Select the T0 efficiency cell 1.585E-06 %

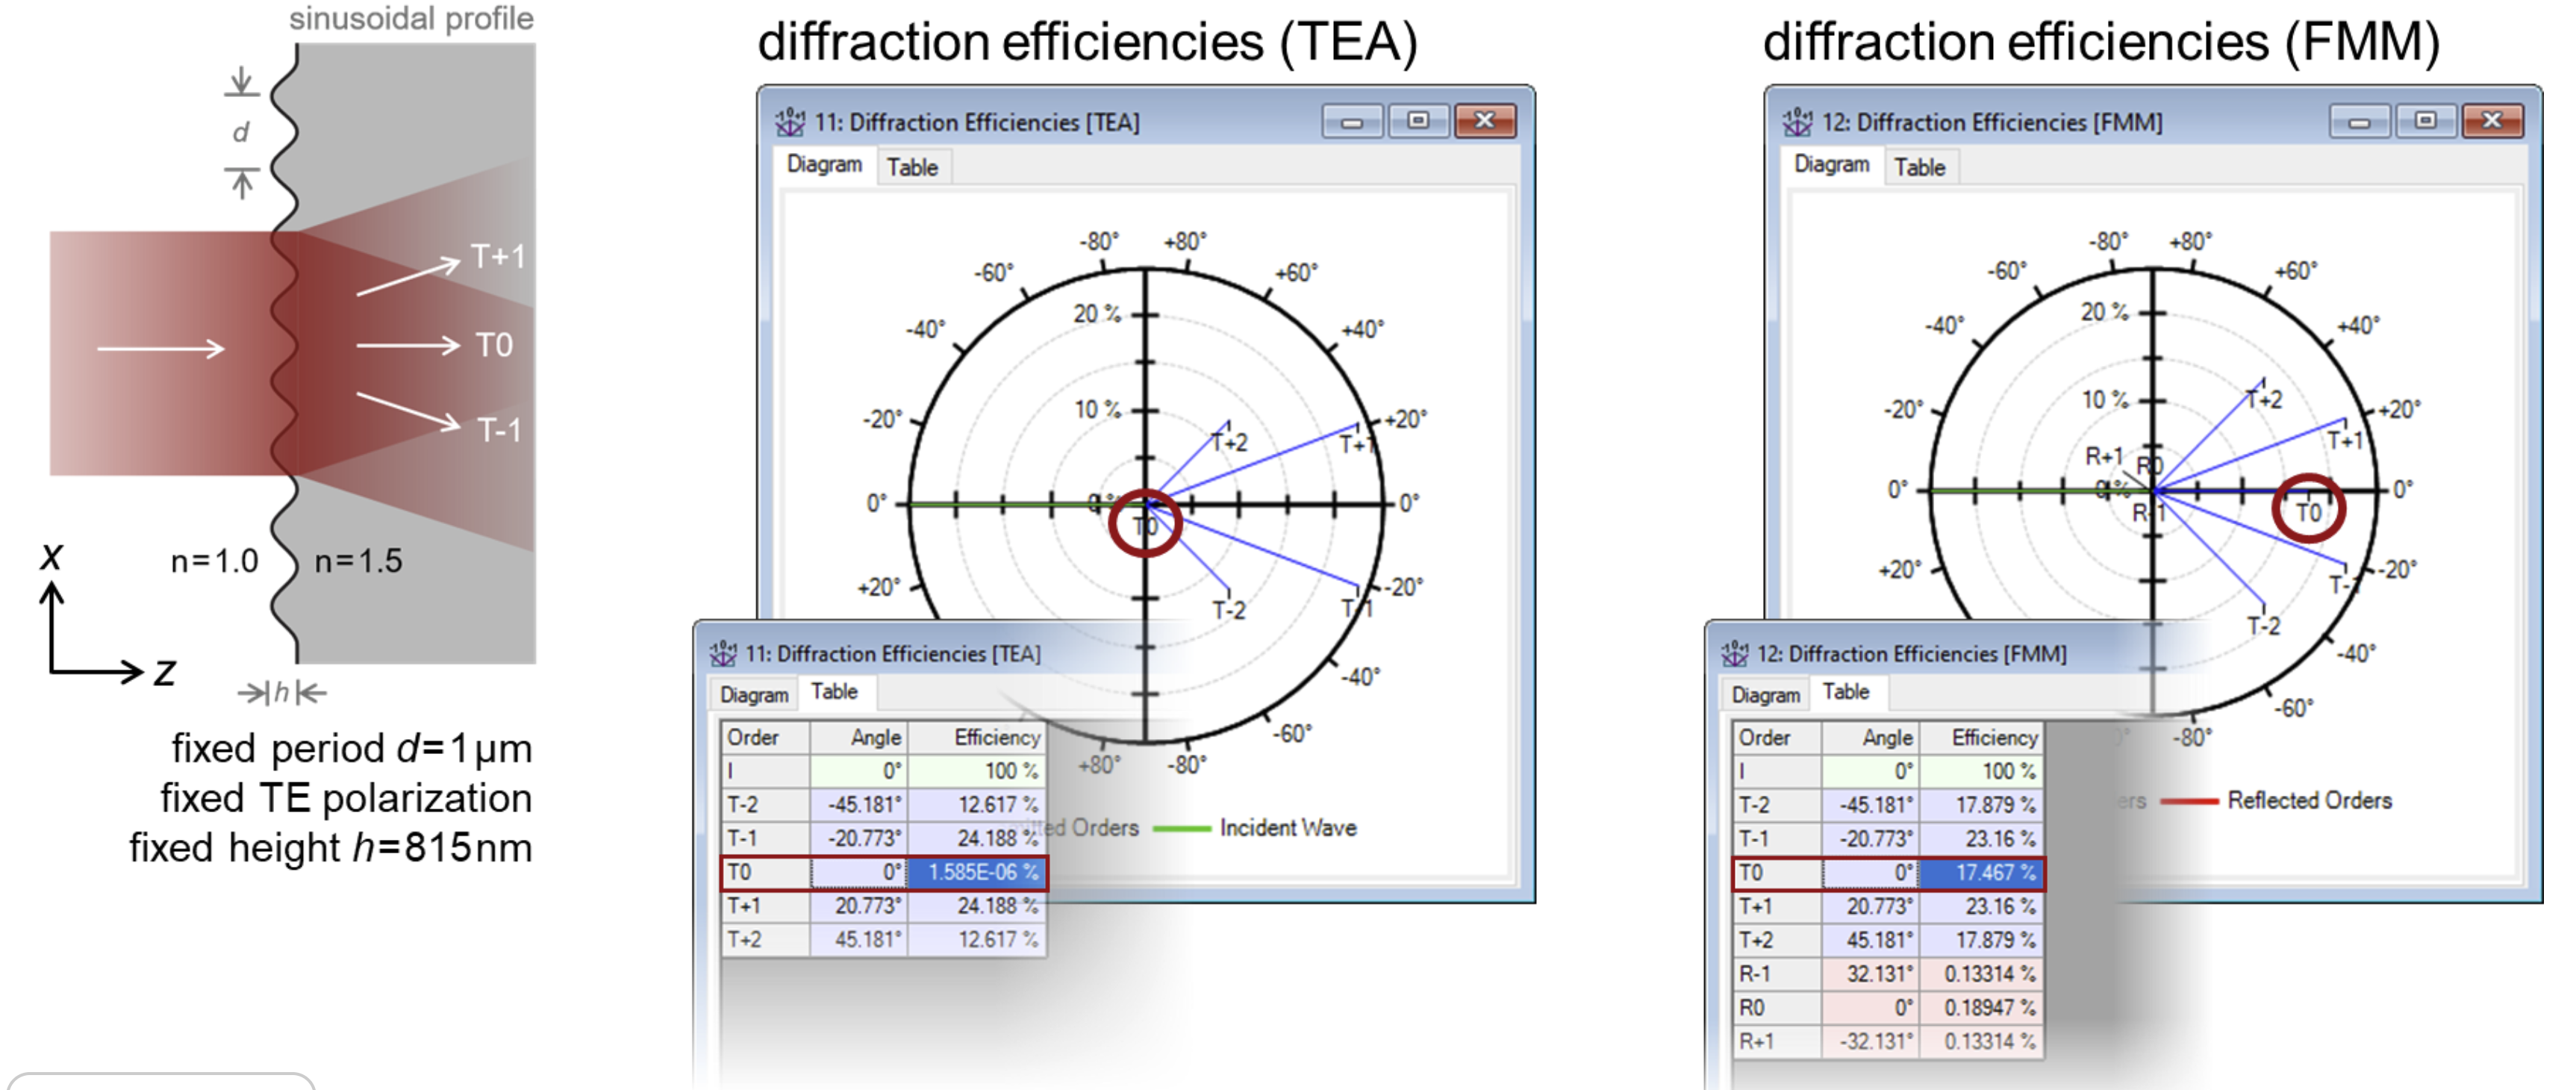pyautogui.click(x=976, y=873)
